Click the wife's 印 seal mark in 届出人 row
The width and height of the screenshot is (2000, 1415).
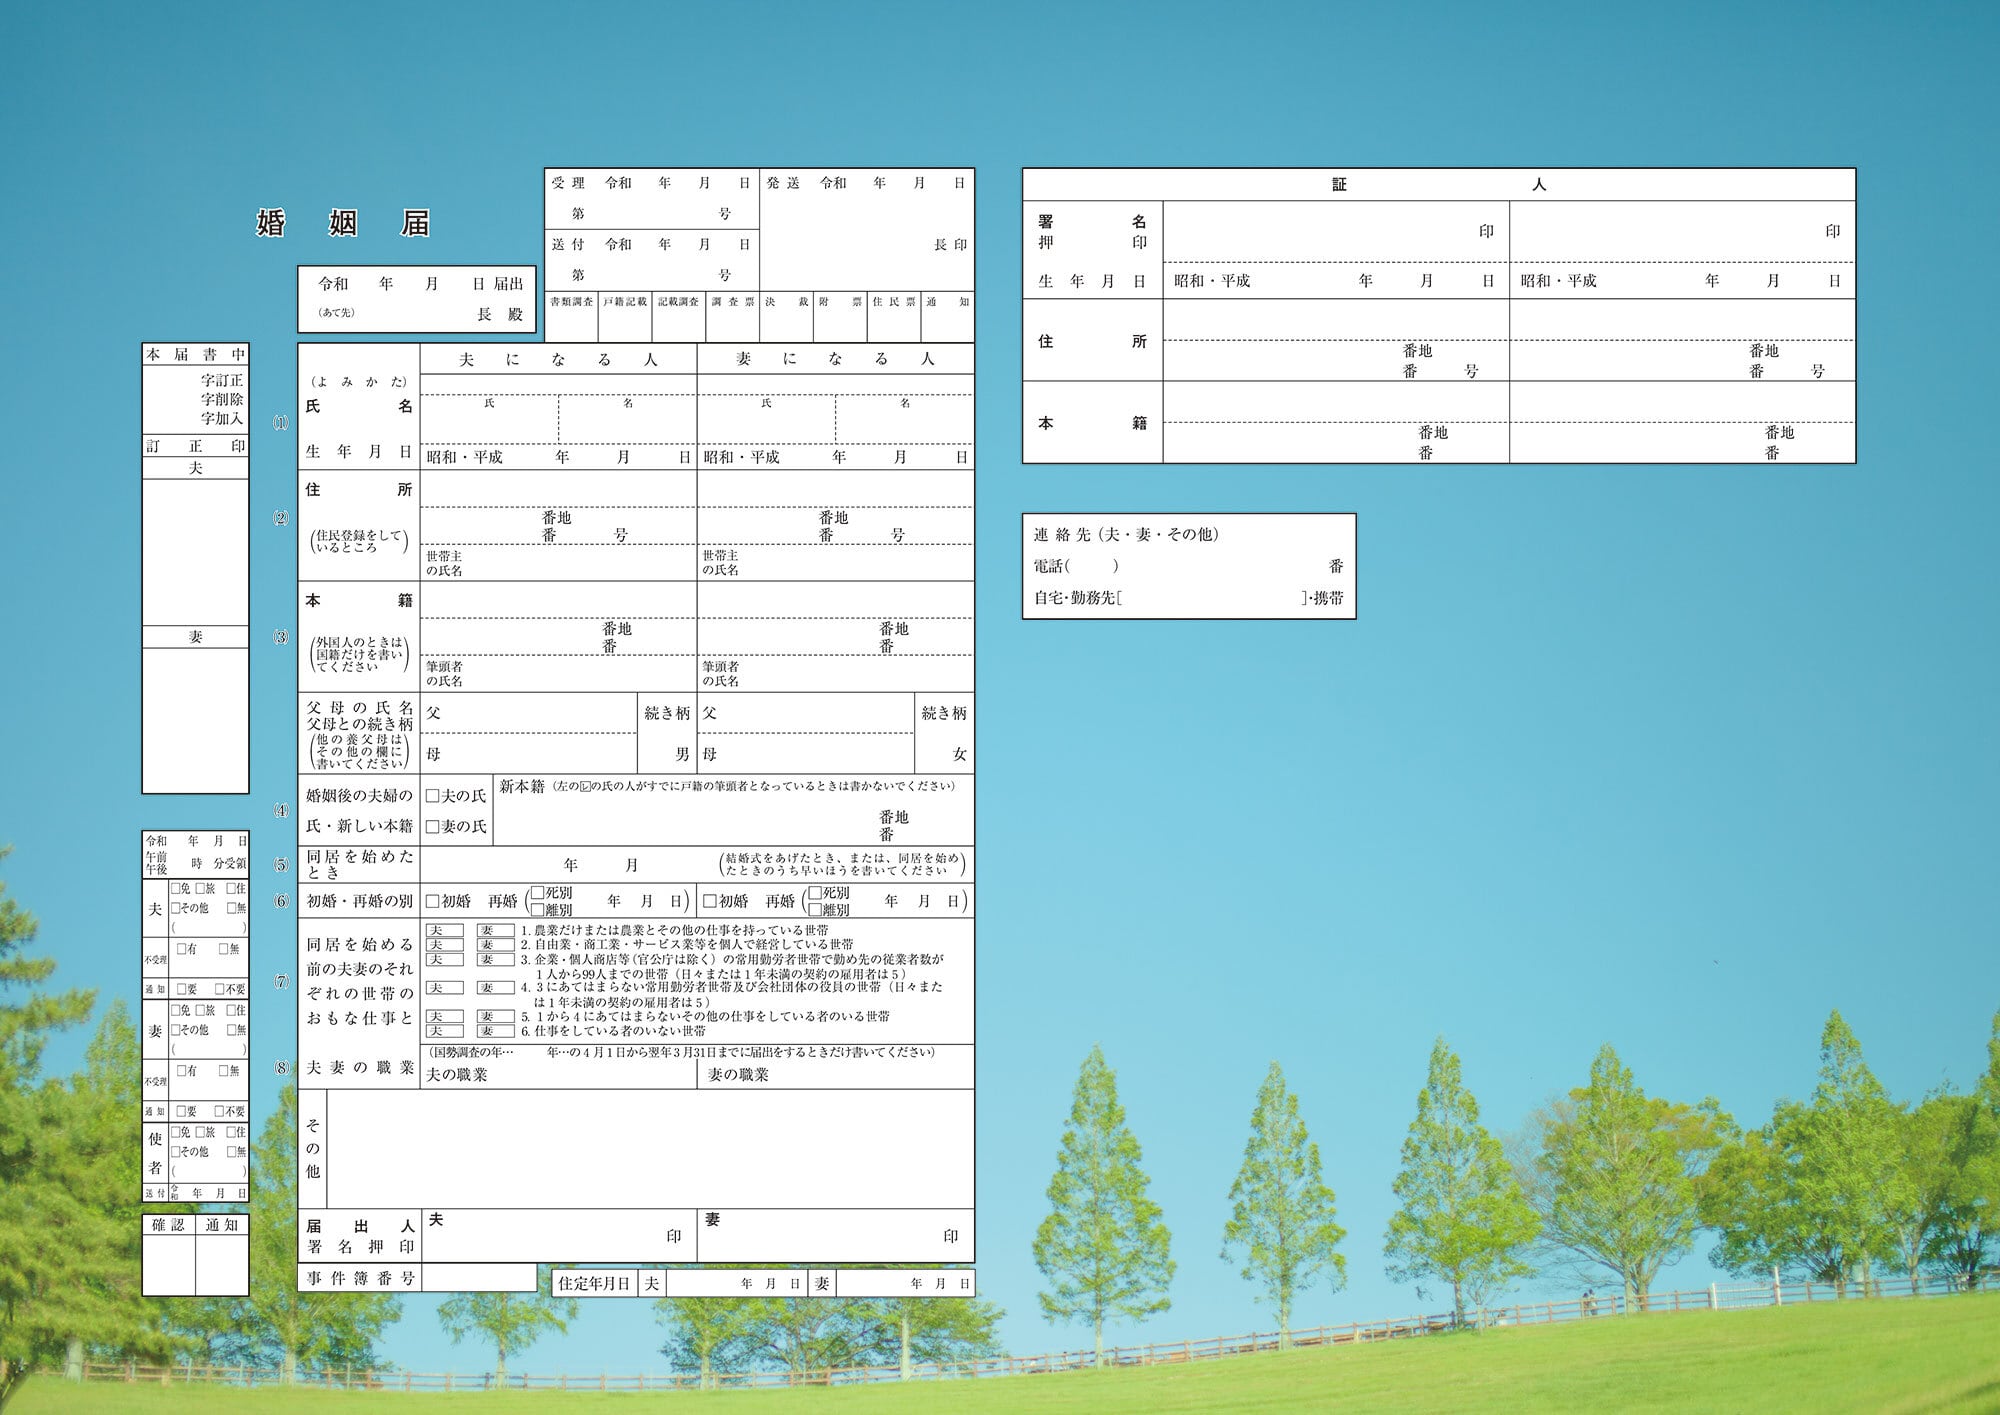point(951,1236)
